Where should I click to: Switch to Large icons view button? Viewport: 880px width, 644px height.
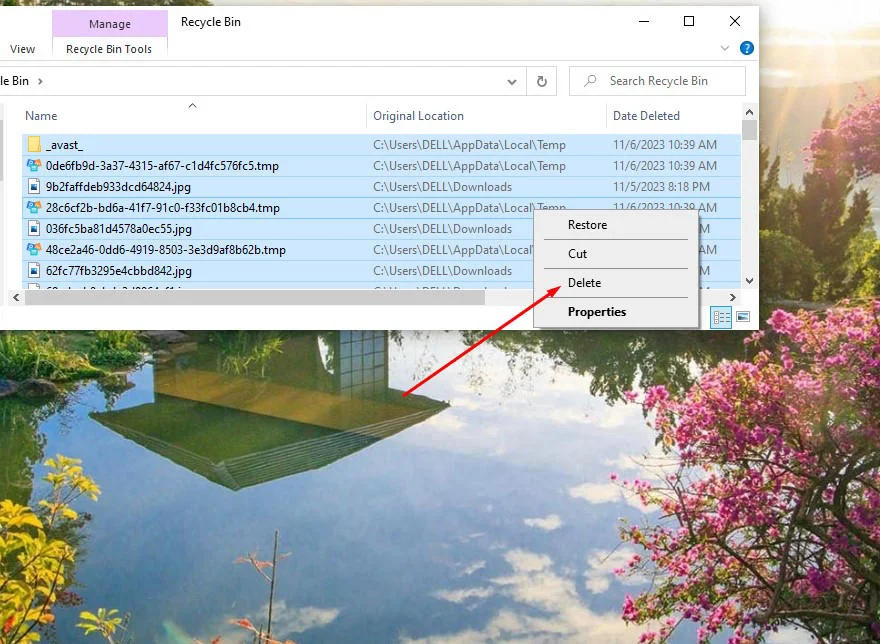pyautogui.click(x=743, y=317)
